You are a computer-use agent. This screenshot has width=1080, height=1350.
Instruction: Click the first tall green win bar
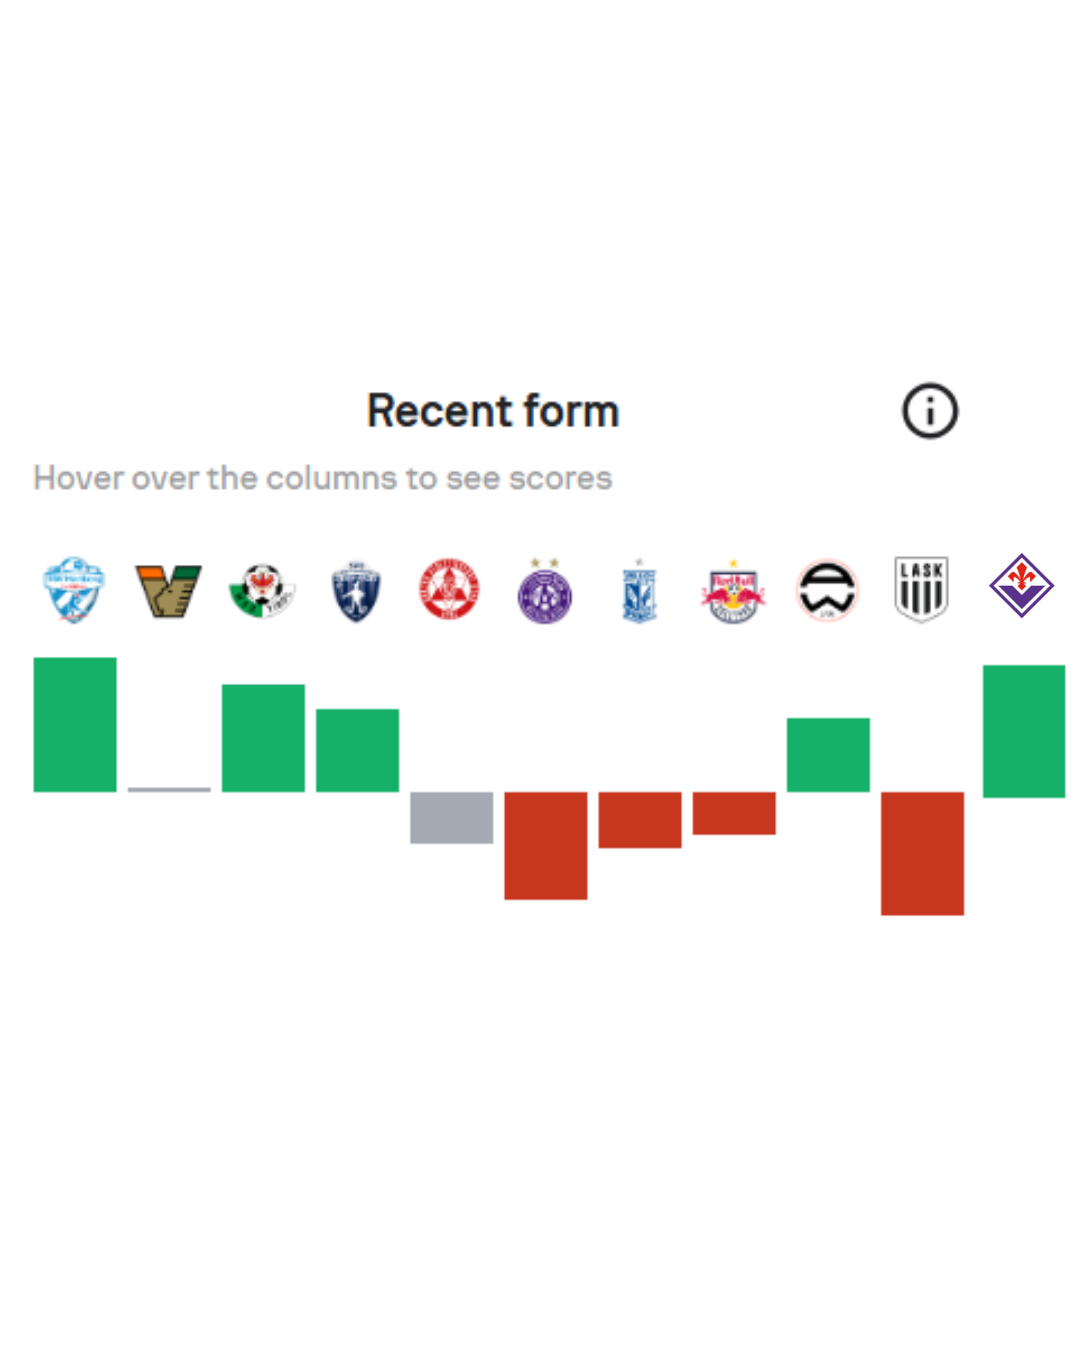pos(75,724)
